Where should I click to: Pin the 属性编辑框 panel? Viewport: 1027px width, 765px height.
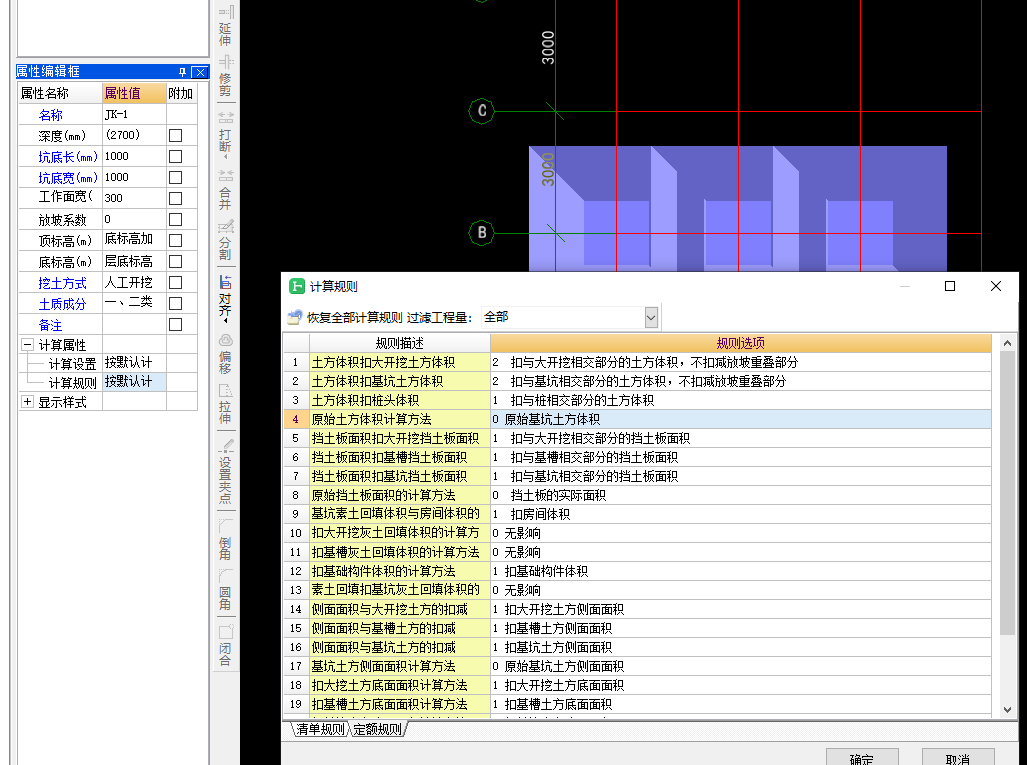183,72
